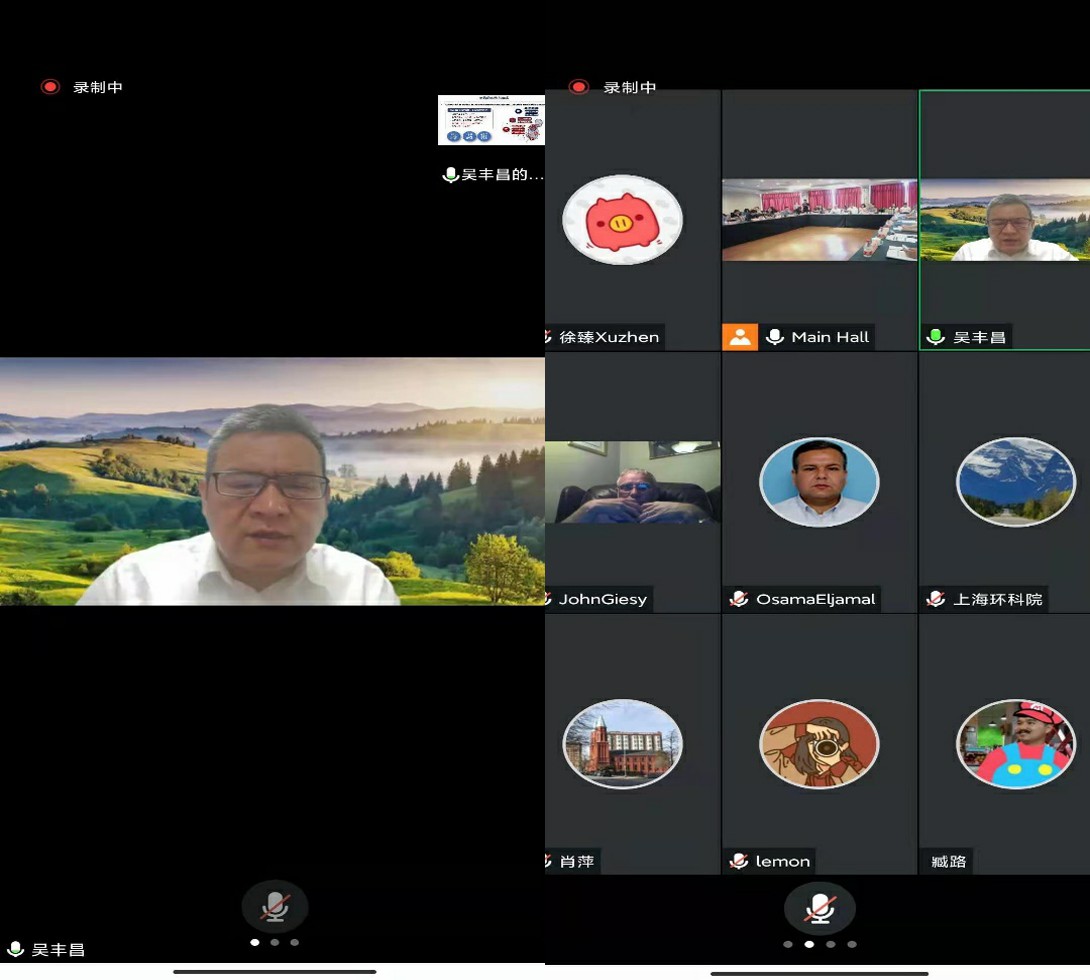
Task: Select 肖萍's building avatar
Action: pyautogui.click(x=622, y=744)
